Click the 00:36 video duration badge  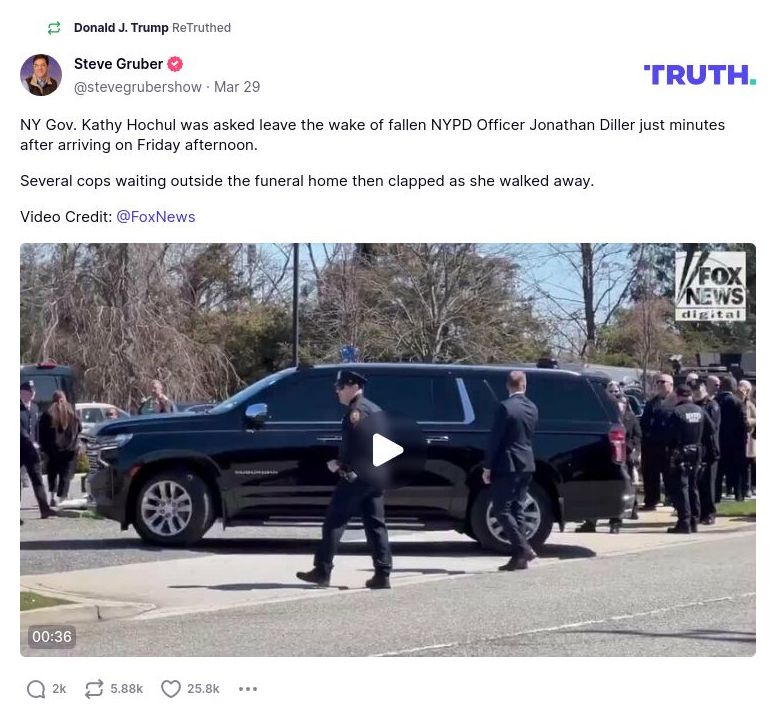pyautogui.click(x=52, y=637)
